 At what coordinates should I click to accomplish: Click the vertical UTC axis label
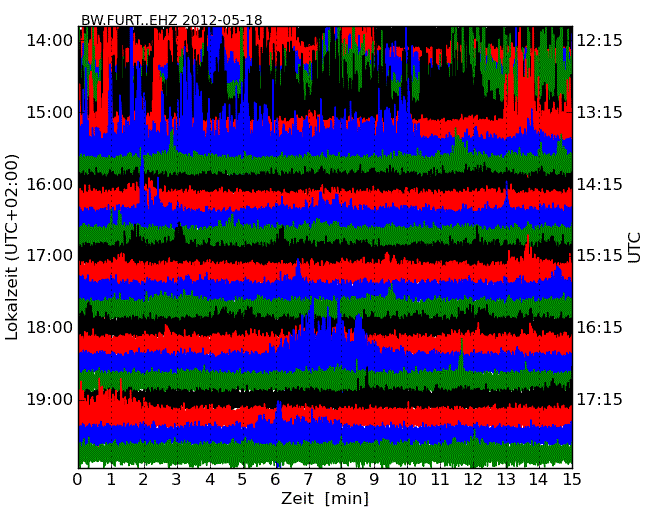click(x=634, y=248)
